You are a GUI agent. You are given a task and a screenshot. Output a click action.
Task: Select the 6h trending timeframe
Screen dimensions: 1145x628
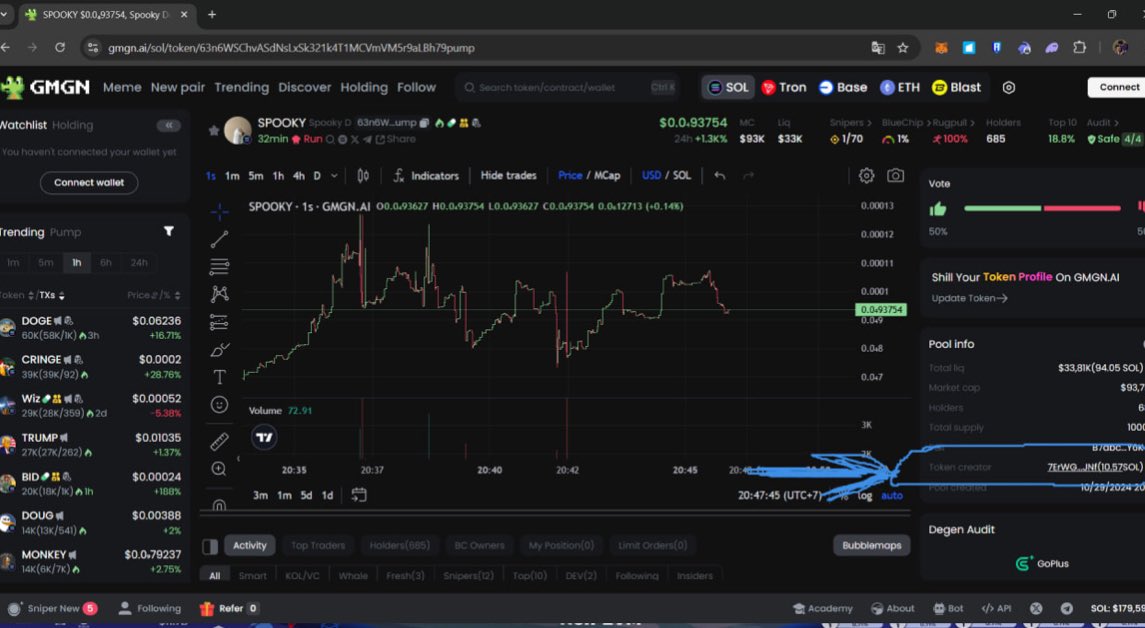point(106,263)
